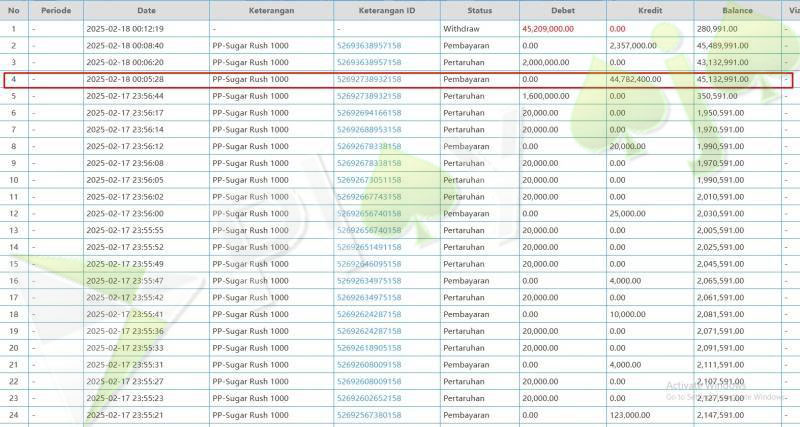The width and height of the screenshot is (800, 427).
Task: Click the Kredit column header
Action: (649, 10)
